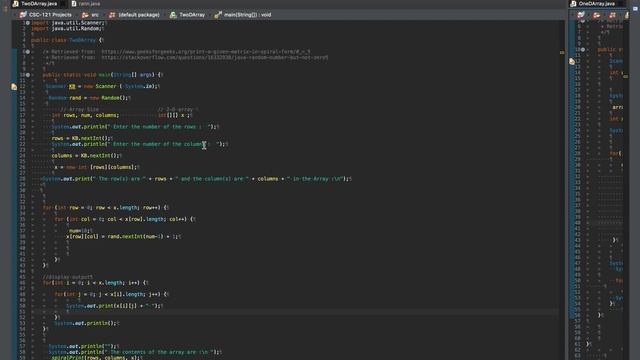Activate the OneDArray.java editor tab
The width and height of the screenshot is (640, 360).
click(x=596, y=4)
